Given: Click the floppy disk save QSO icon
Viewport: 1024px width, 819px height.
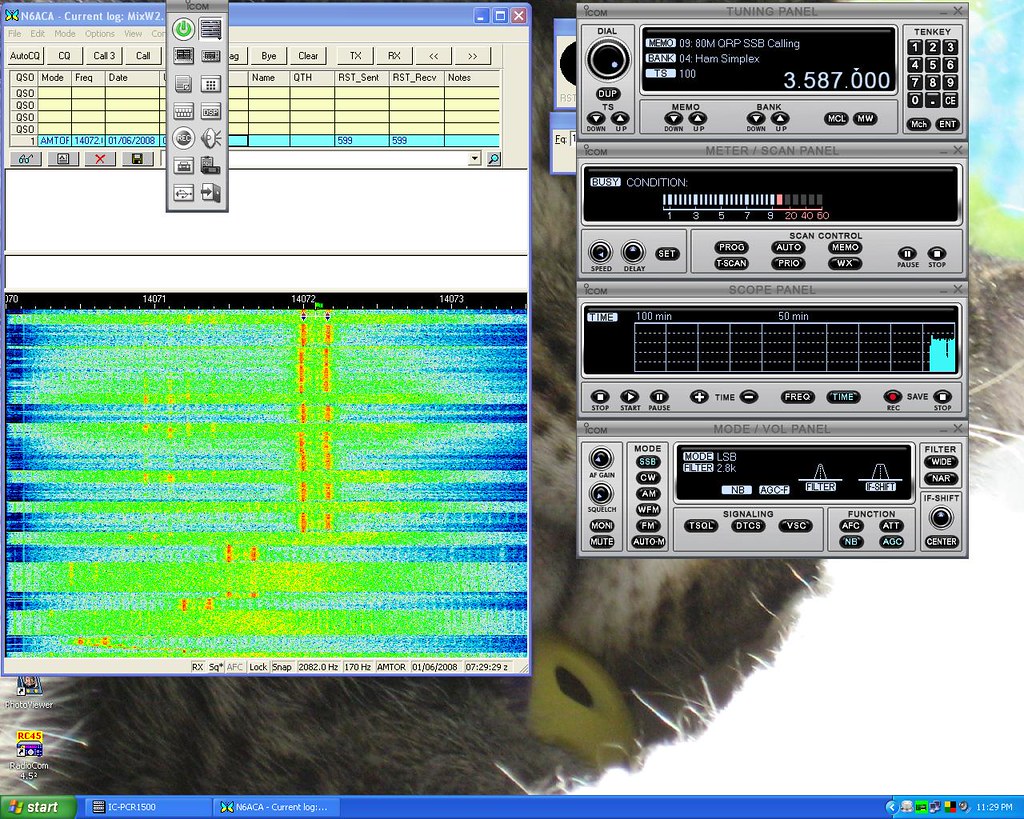Looking at the screenshot, I should [x=137, y=159].
